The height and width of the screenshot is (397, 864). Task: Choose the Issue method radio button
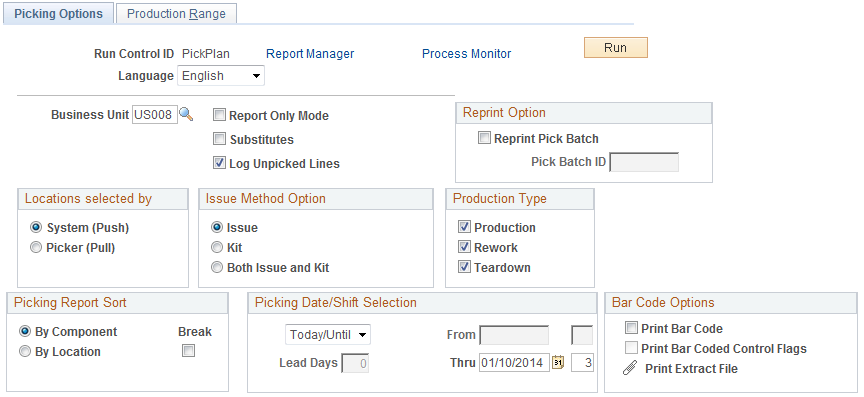pyautogui.click(x=217, y=227)
